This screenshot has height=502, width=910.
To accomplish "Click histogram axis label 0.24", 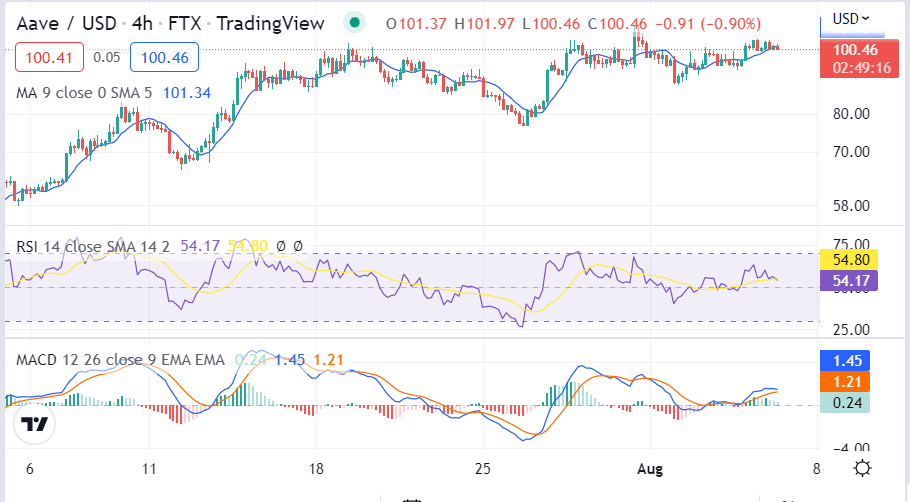I will click(x=845, y=403).
